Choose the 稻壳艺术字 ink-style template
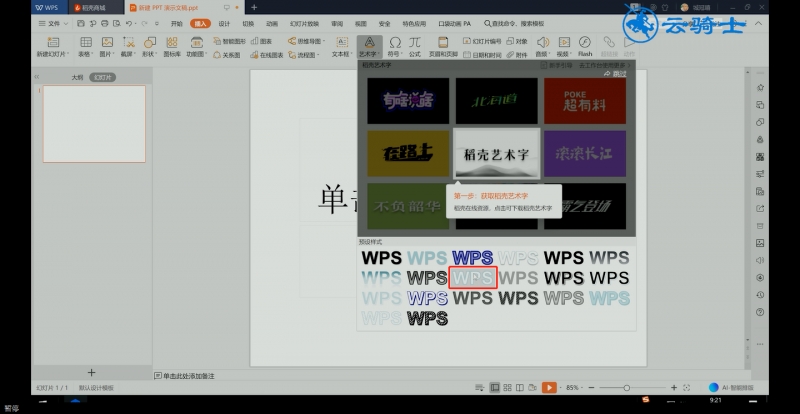The height and width of the screenshot is (414, 800). pyautogui.click(x=496, y=153)
